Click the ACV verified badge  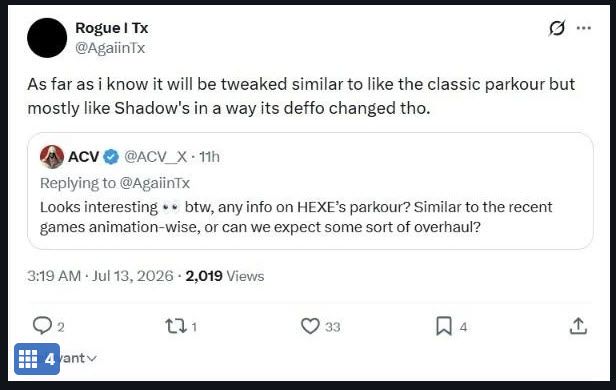click(111, 157)
